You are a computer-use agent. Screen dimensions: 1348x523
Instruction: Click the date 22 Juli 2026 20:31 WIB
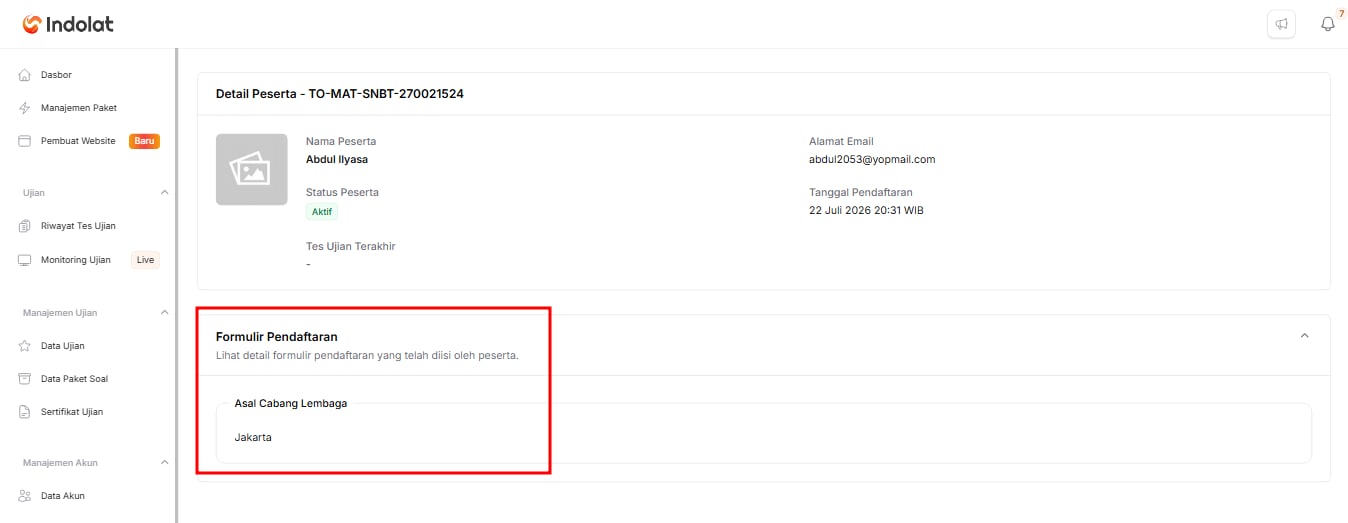866,210
